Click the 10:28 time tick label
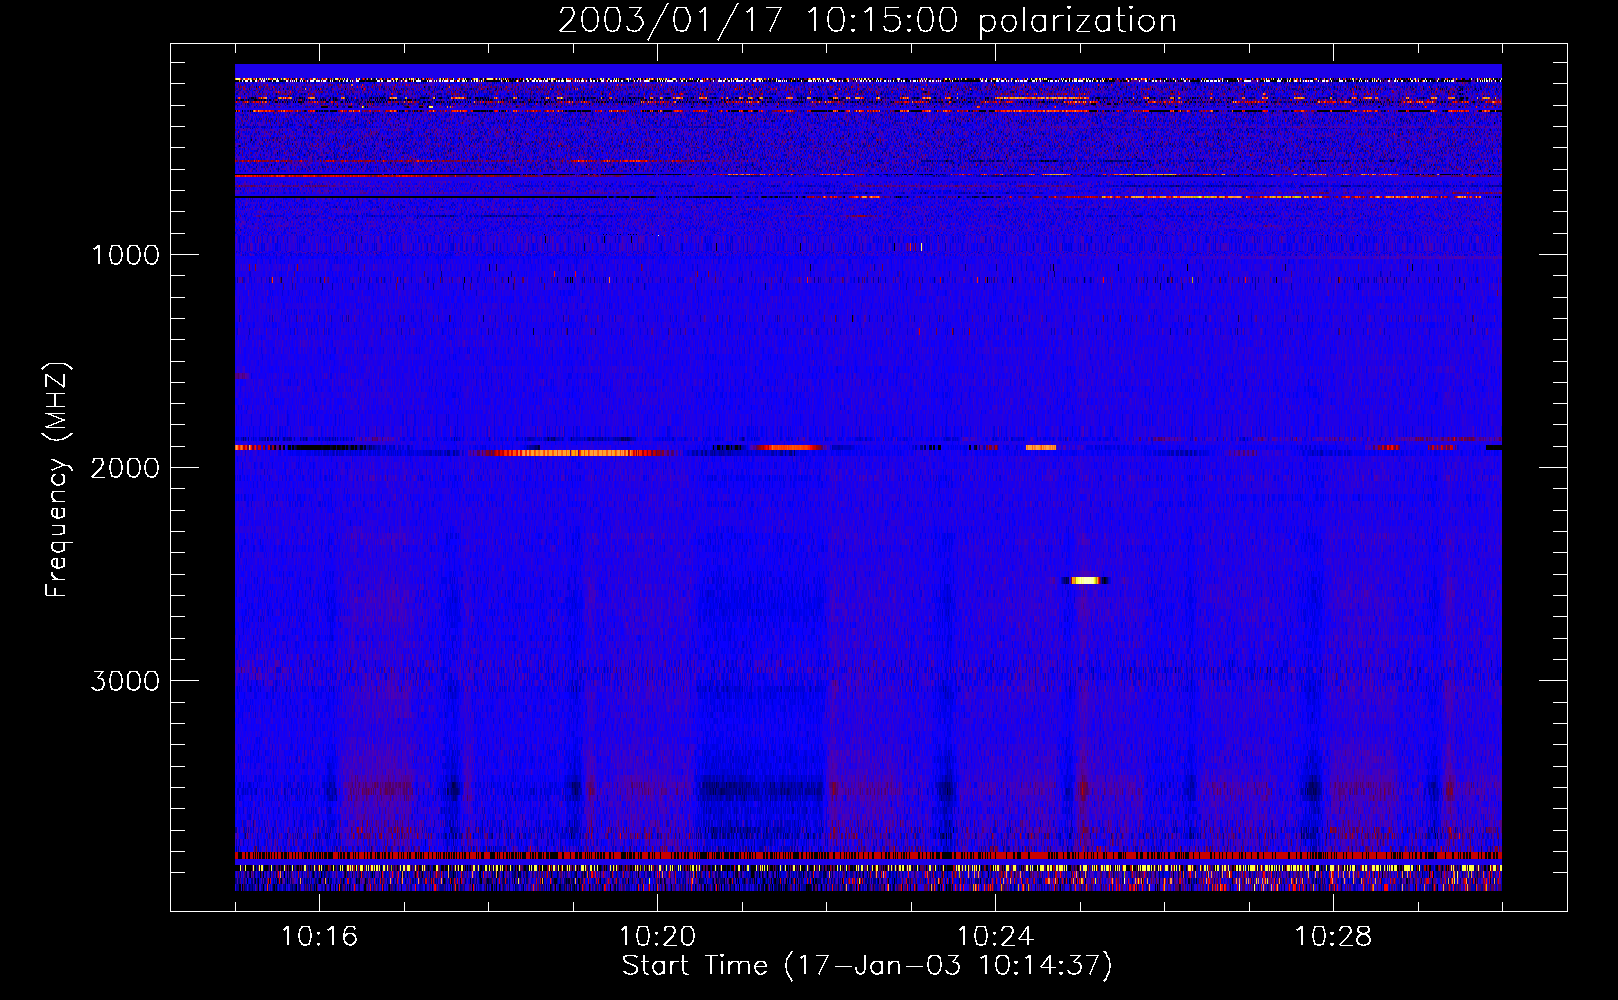The image size is (1618, 1000). 1333,937
